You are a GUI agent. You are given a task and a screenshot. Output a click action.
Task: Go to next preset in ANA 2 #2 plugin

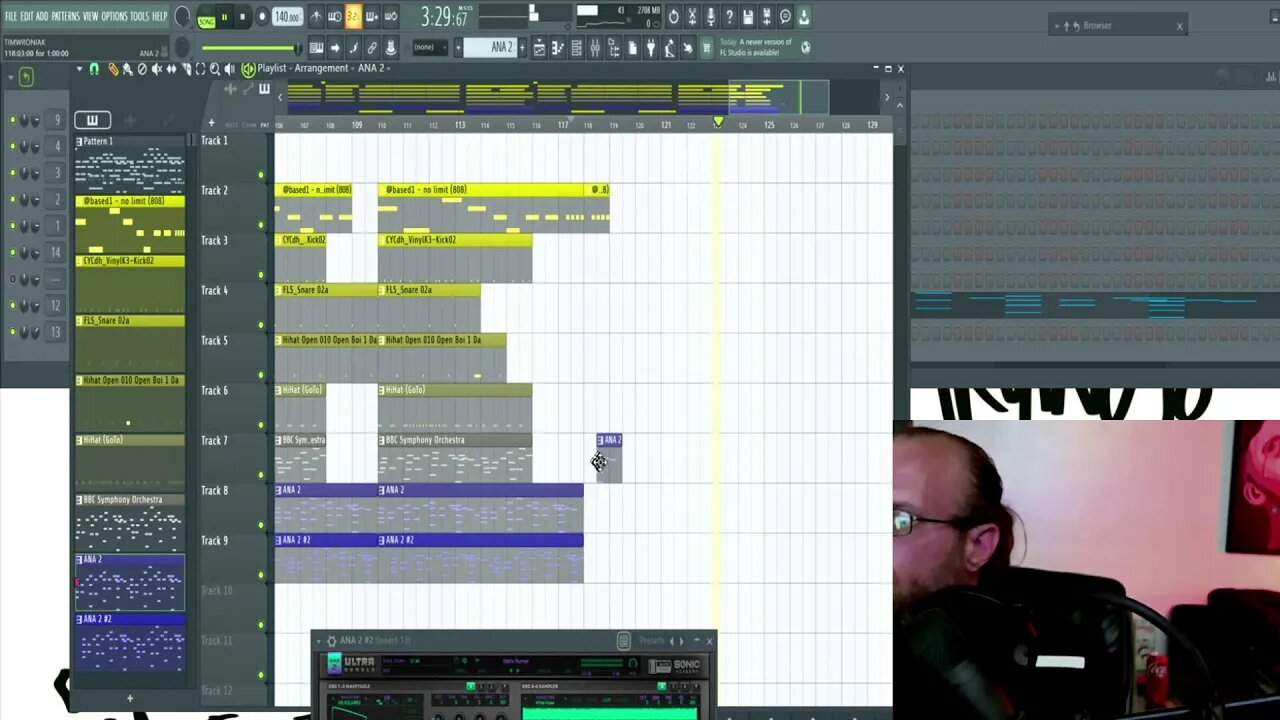tap(682, 641)
